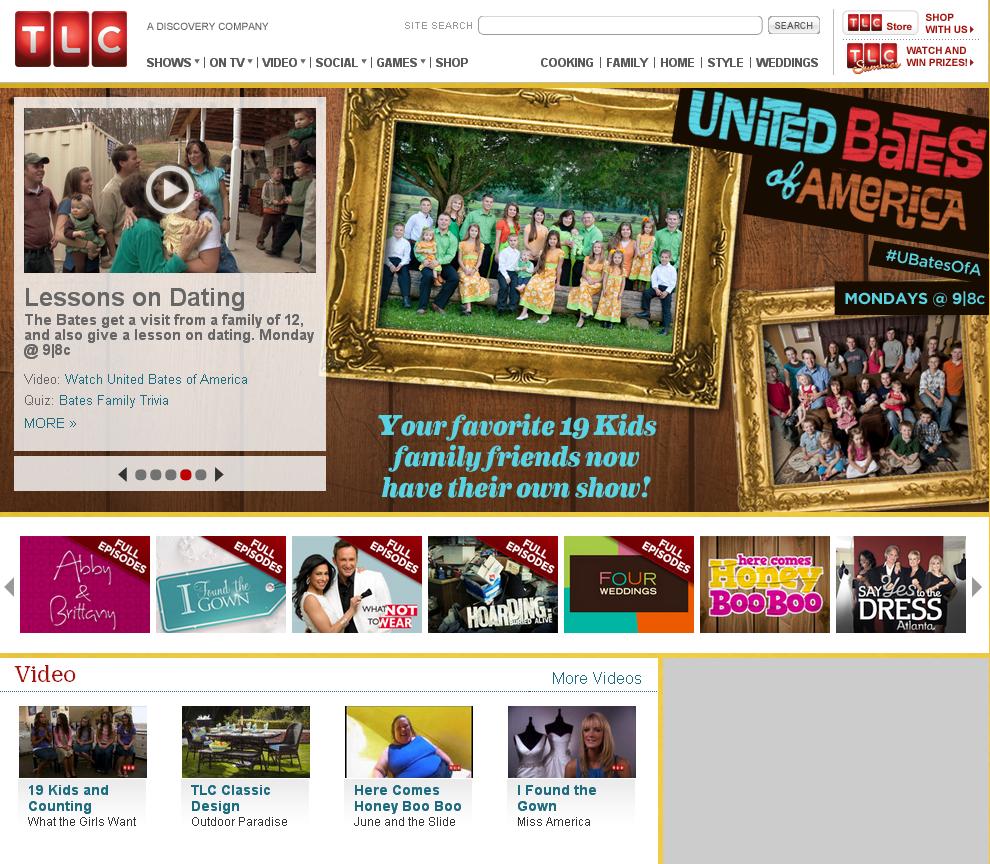Open the FAMILY section
Viewport: 990px width, 864px height.
(x=627, y=63)
